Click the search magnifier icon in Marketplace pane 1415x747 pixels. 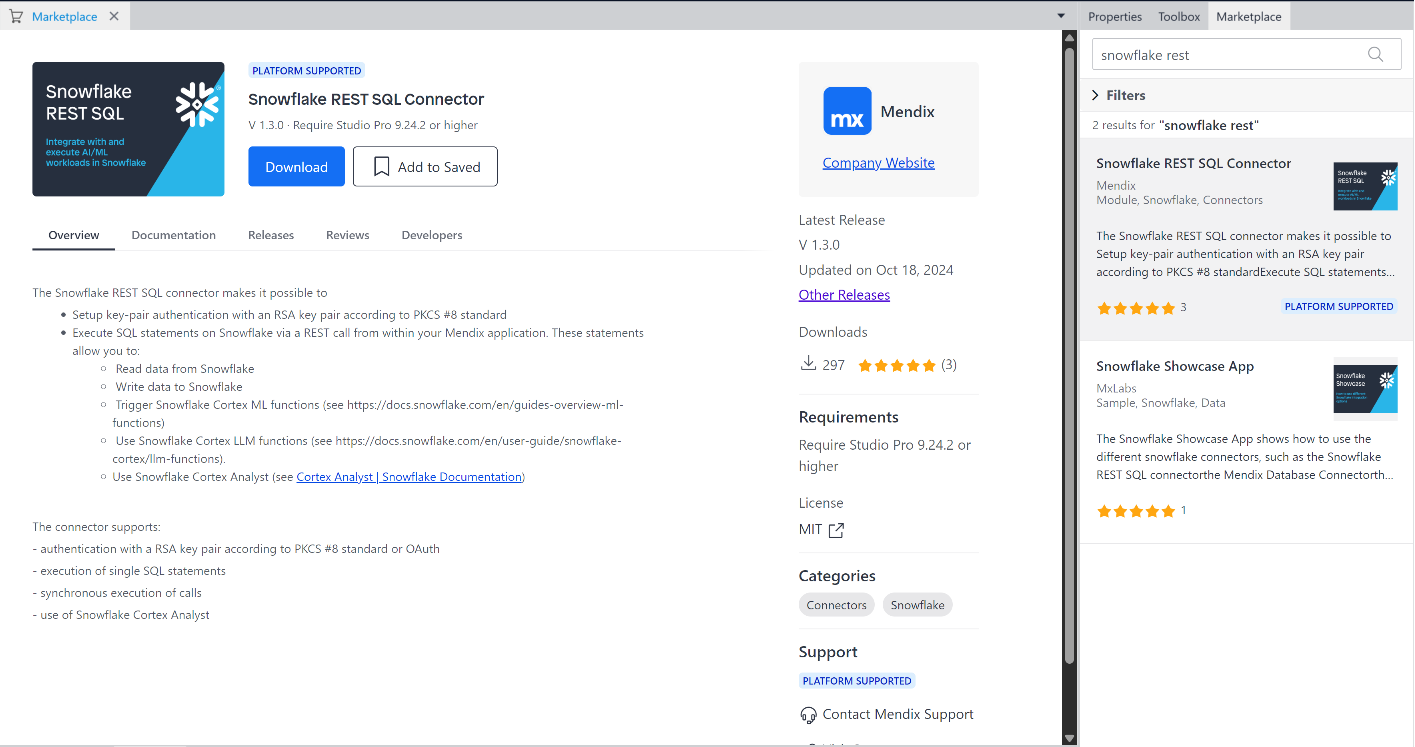(x=1376, y=55)
